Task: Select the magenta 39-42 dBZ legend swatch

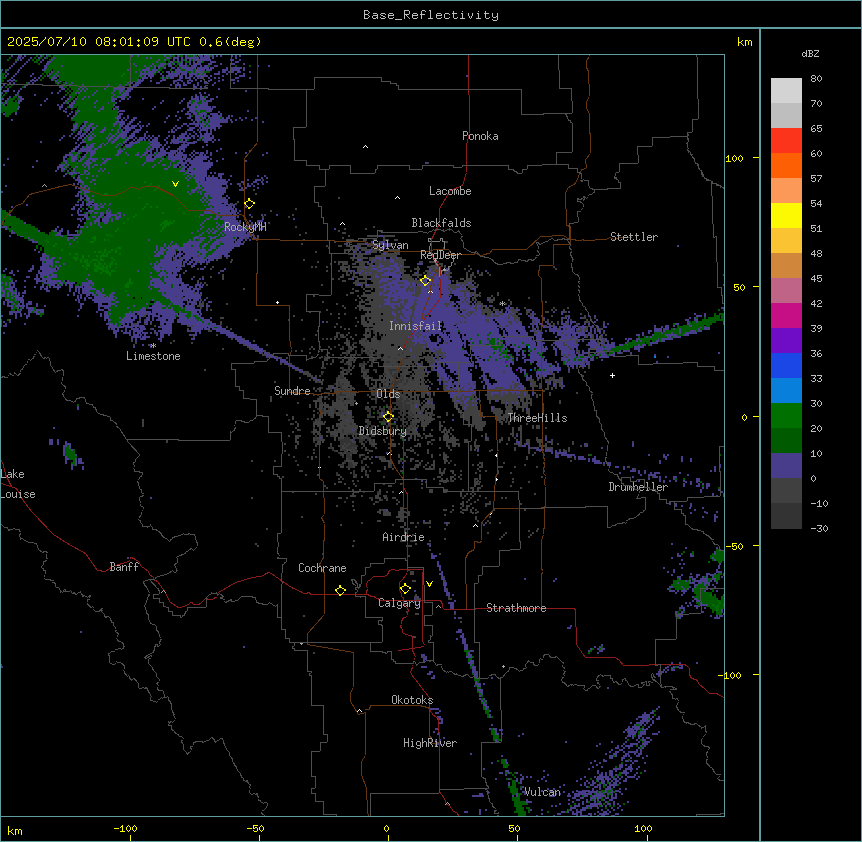Action: pos(786,315)
